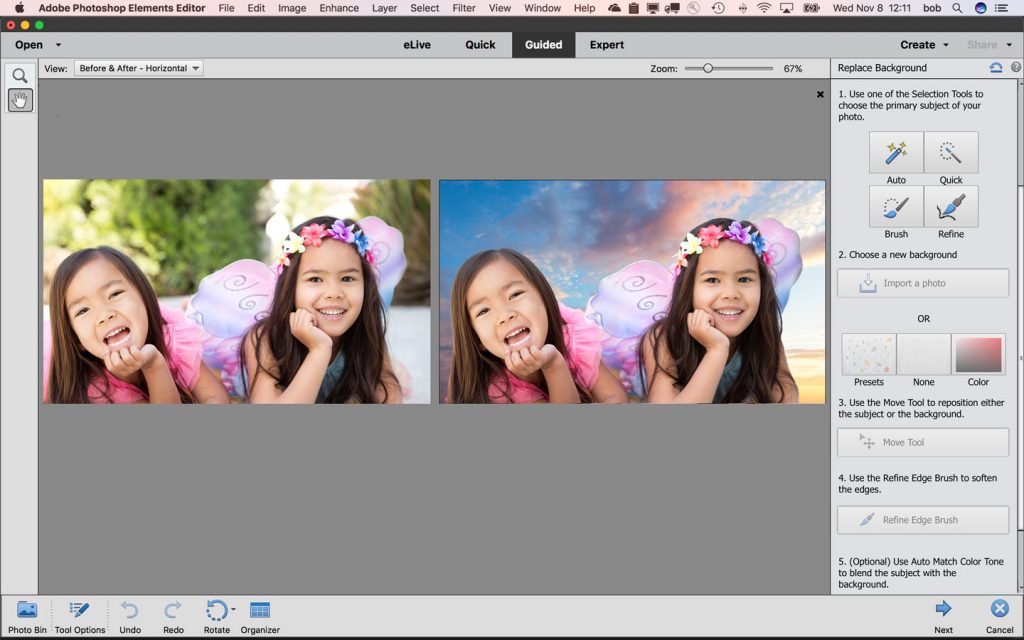This screenshot has height=640, width=1024.
Task: Select the Refine selection tool
Action: coord(950,207)
